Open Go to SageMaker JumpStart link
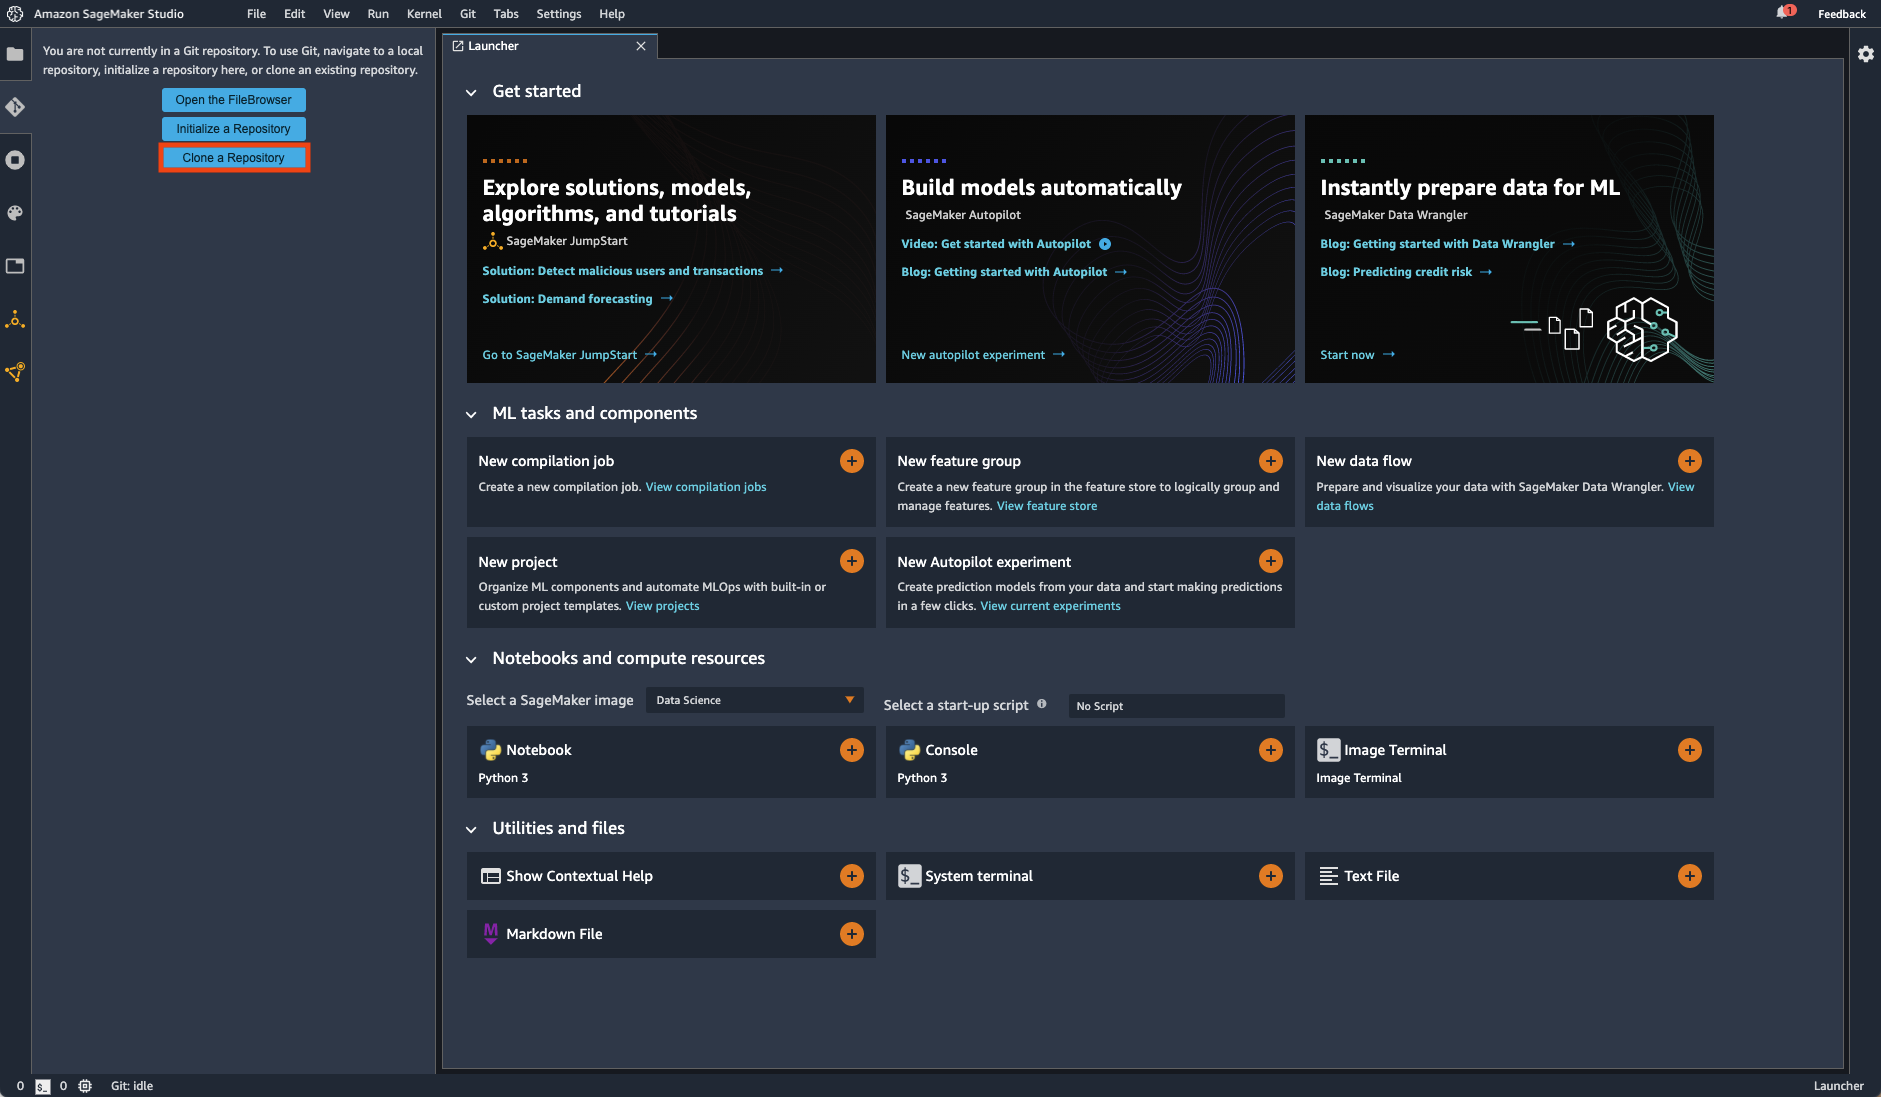 [569, 355]
